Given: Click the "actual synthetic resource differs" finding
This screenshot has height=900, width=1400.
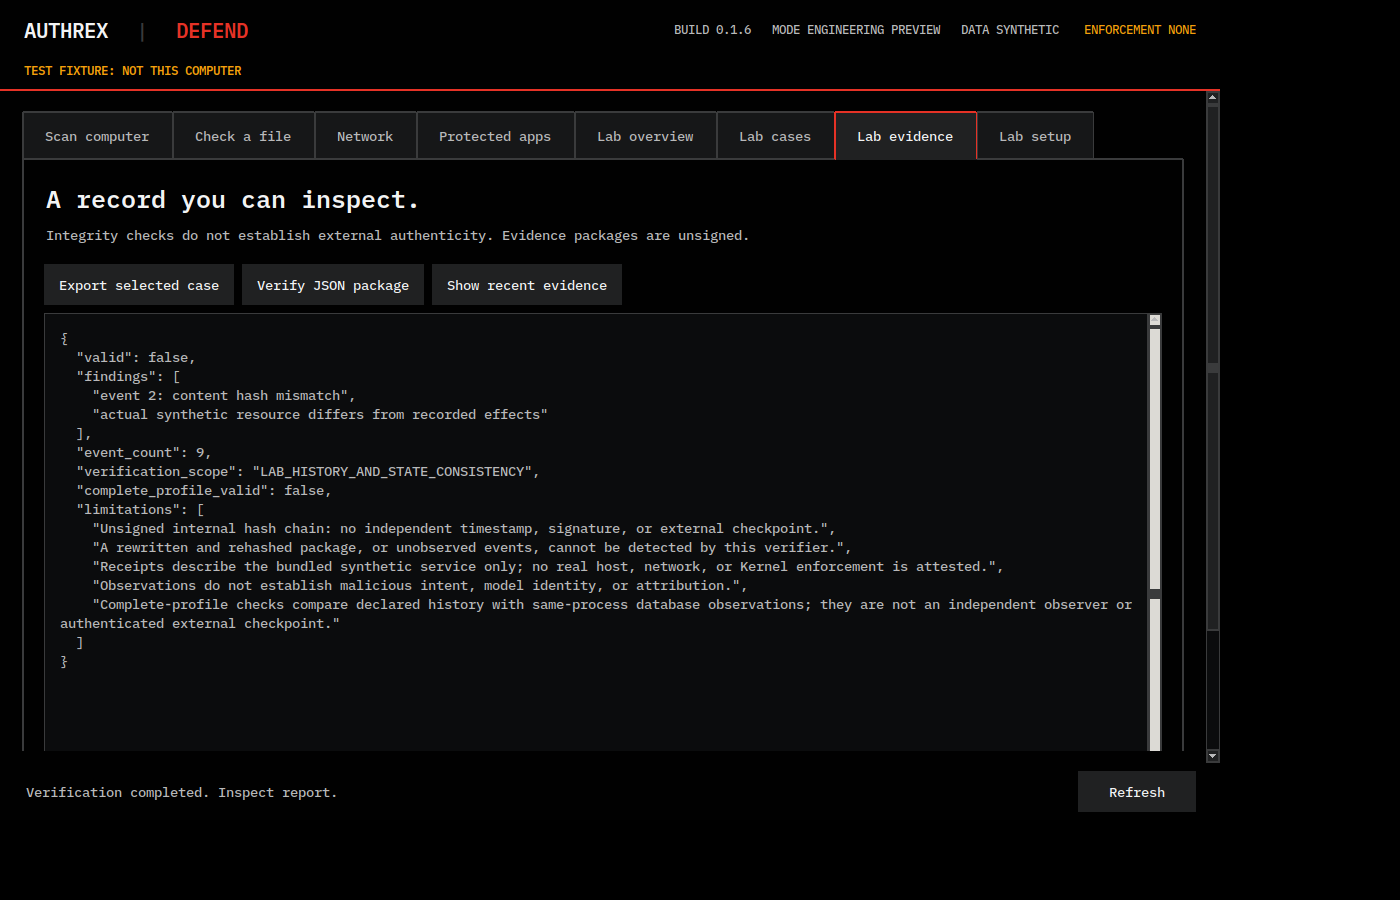Looking at the screenshot, I should tap(320, 415).
